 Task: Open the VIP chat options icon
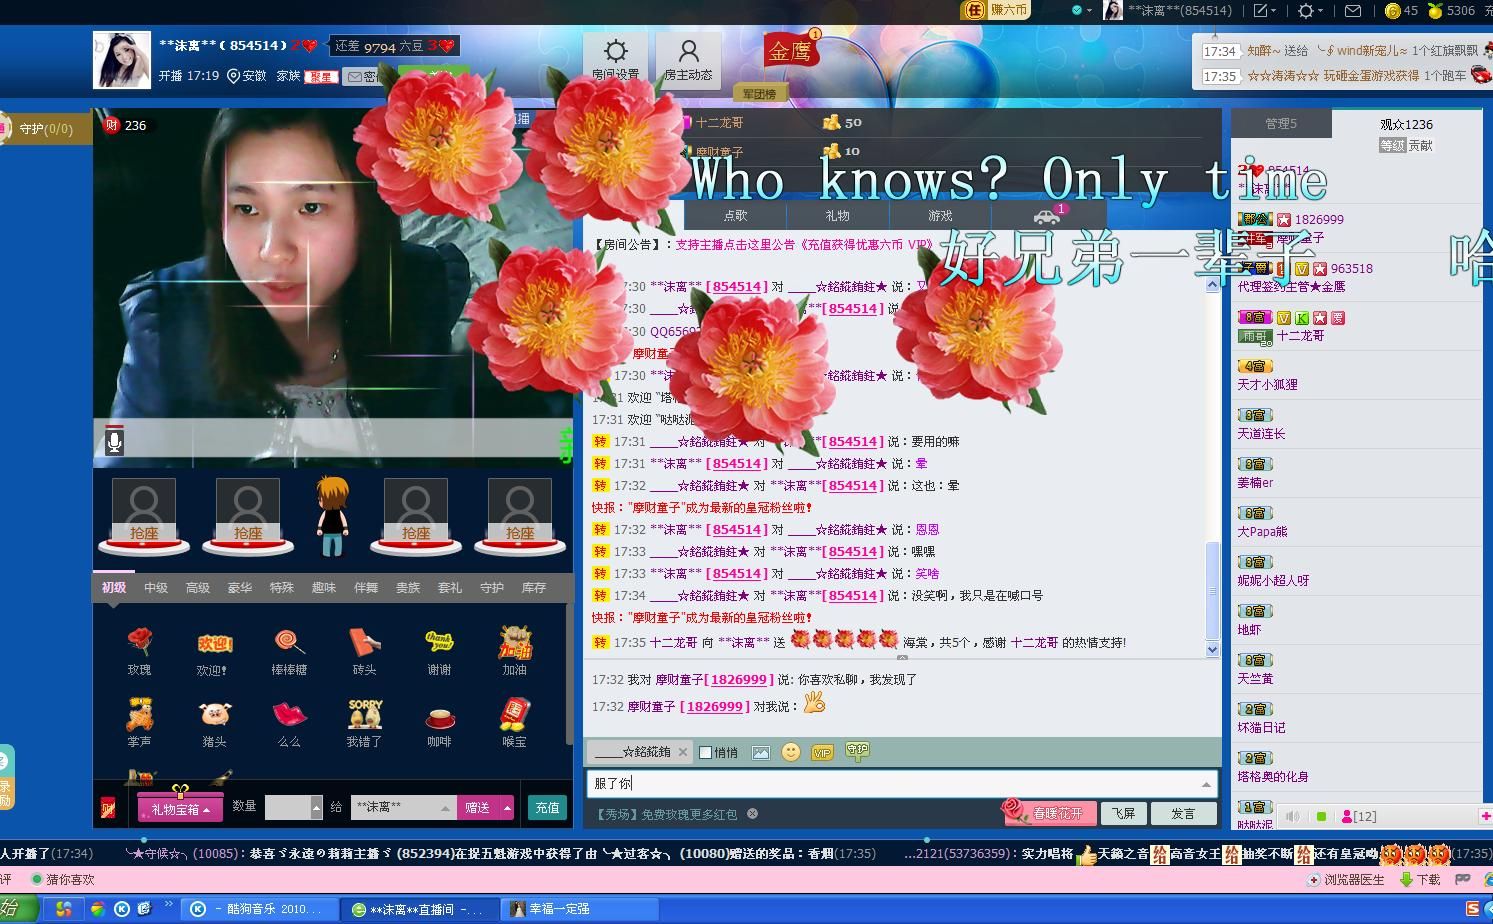click(822, 752)
